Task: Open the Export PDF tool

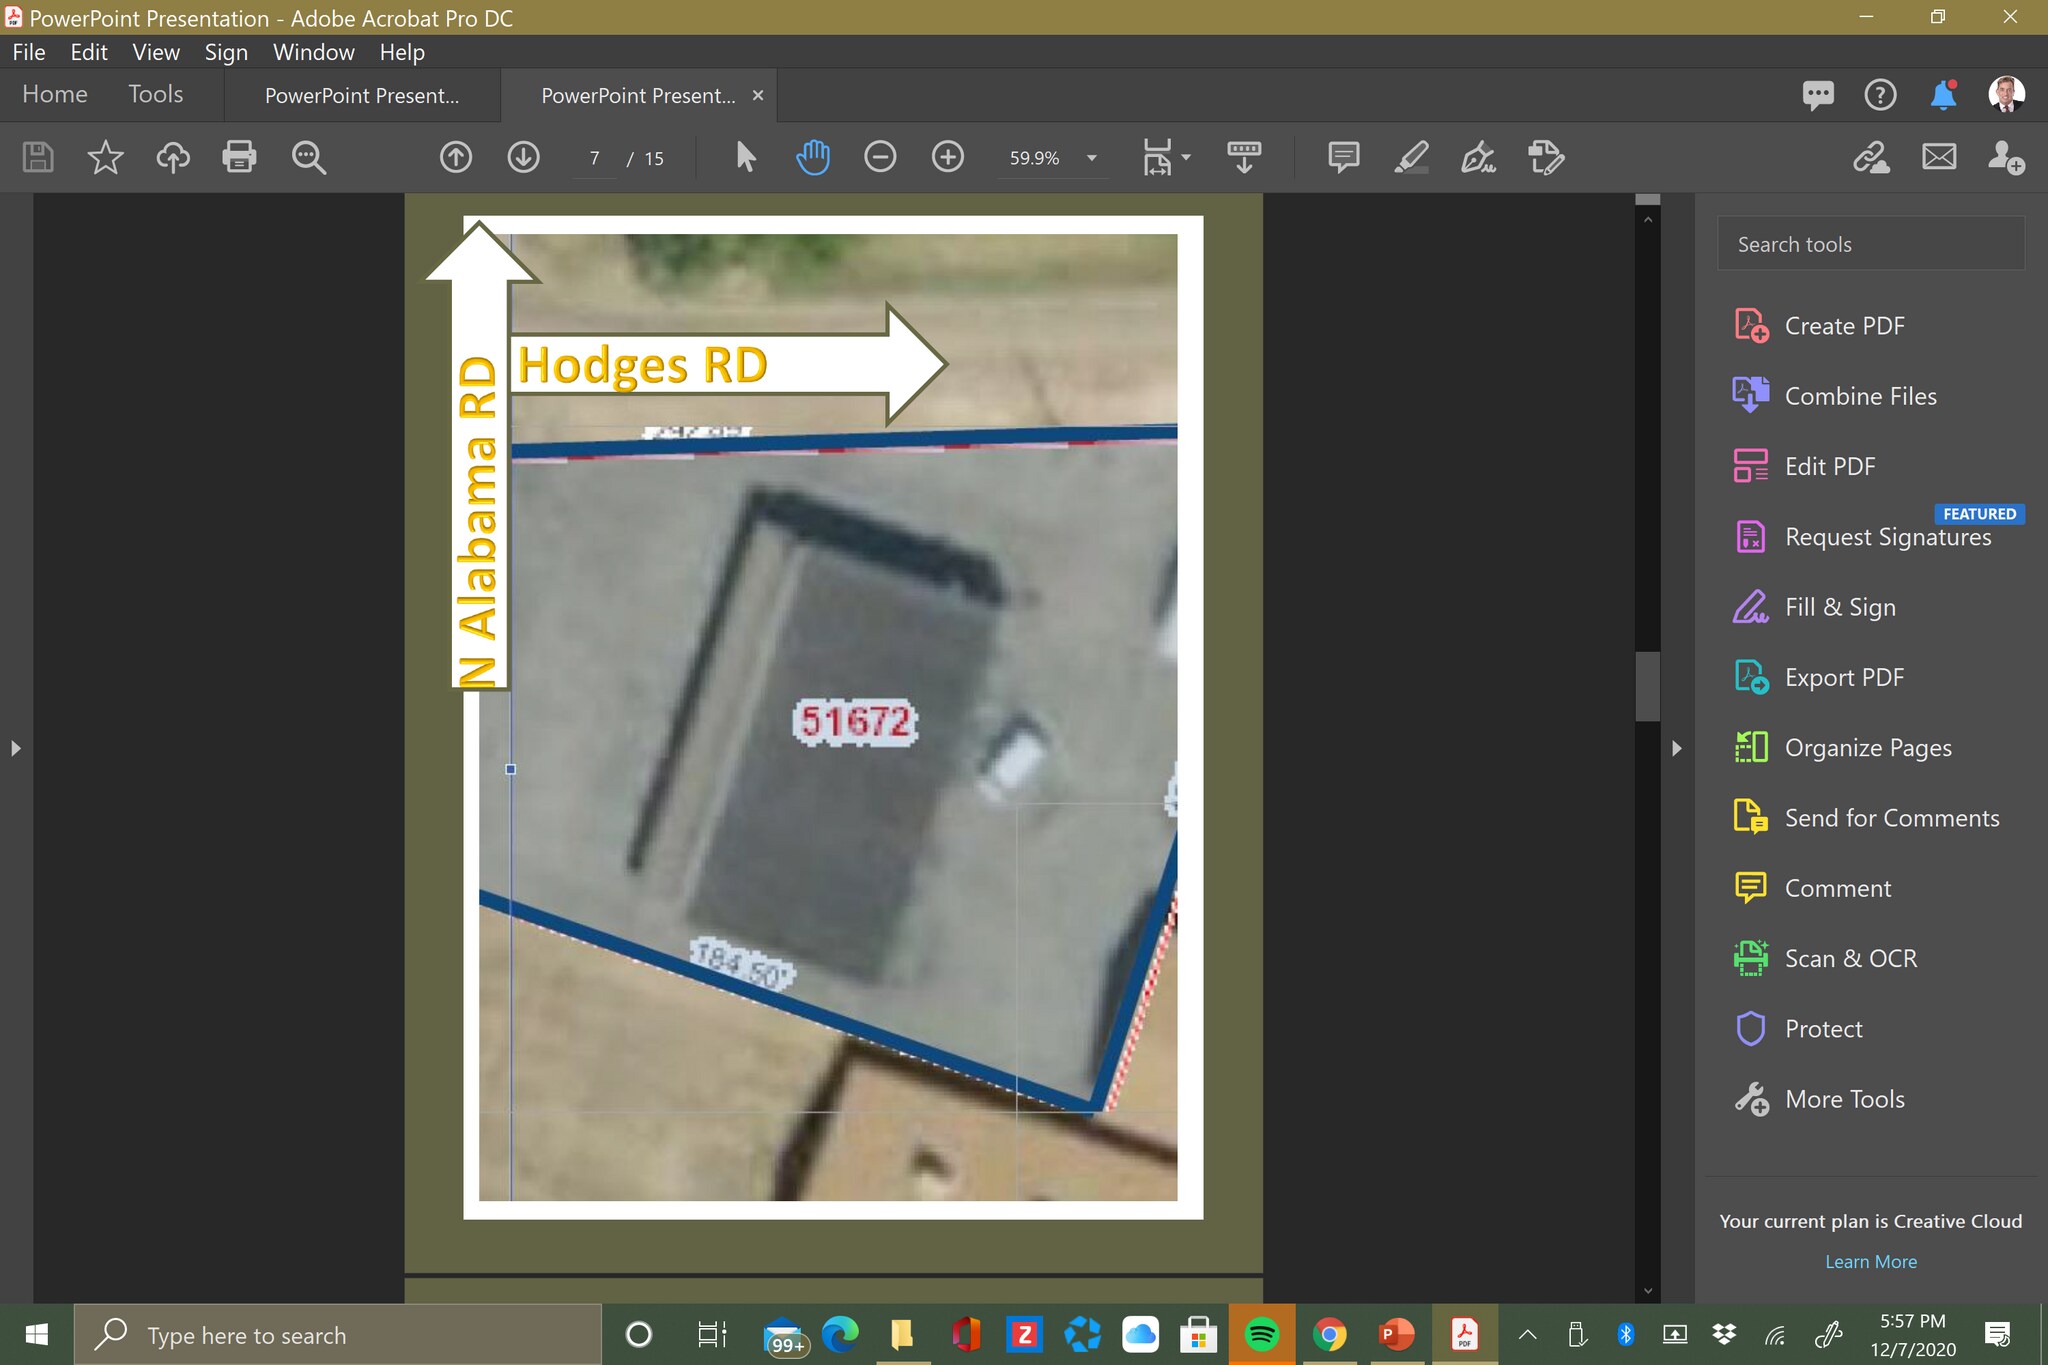Action: (1843, 677)
